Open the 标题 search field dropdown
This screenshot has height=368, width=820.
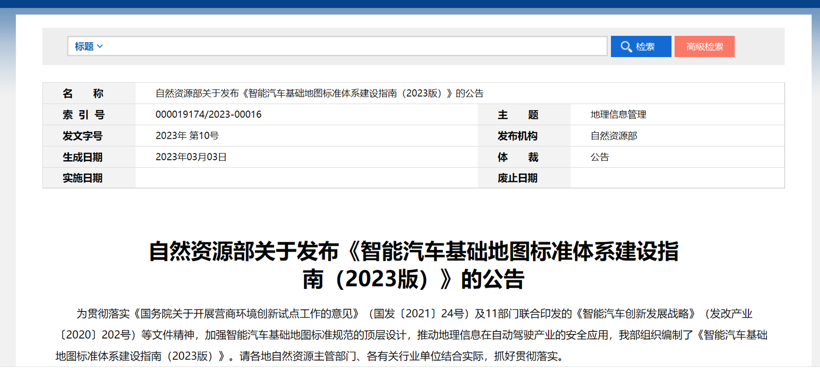[x=88, y=47]
